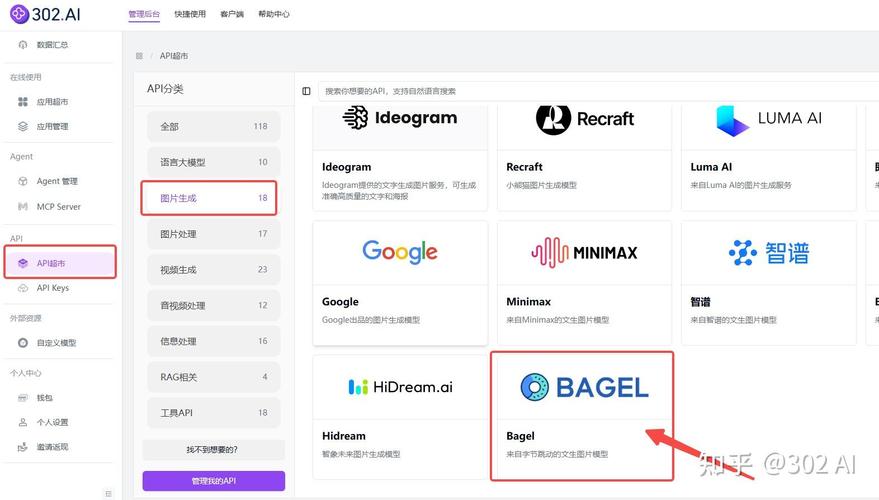
Task: Click the 智谱 logo image
Action: coord(769,253)
